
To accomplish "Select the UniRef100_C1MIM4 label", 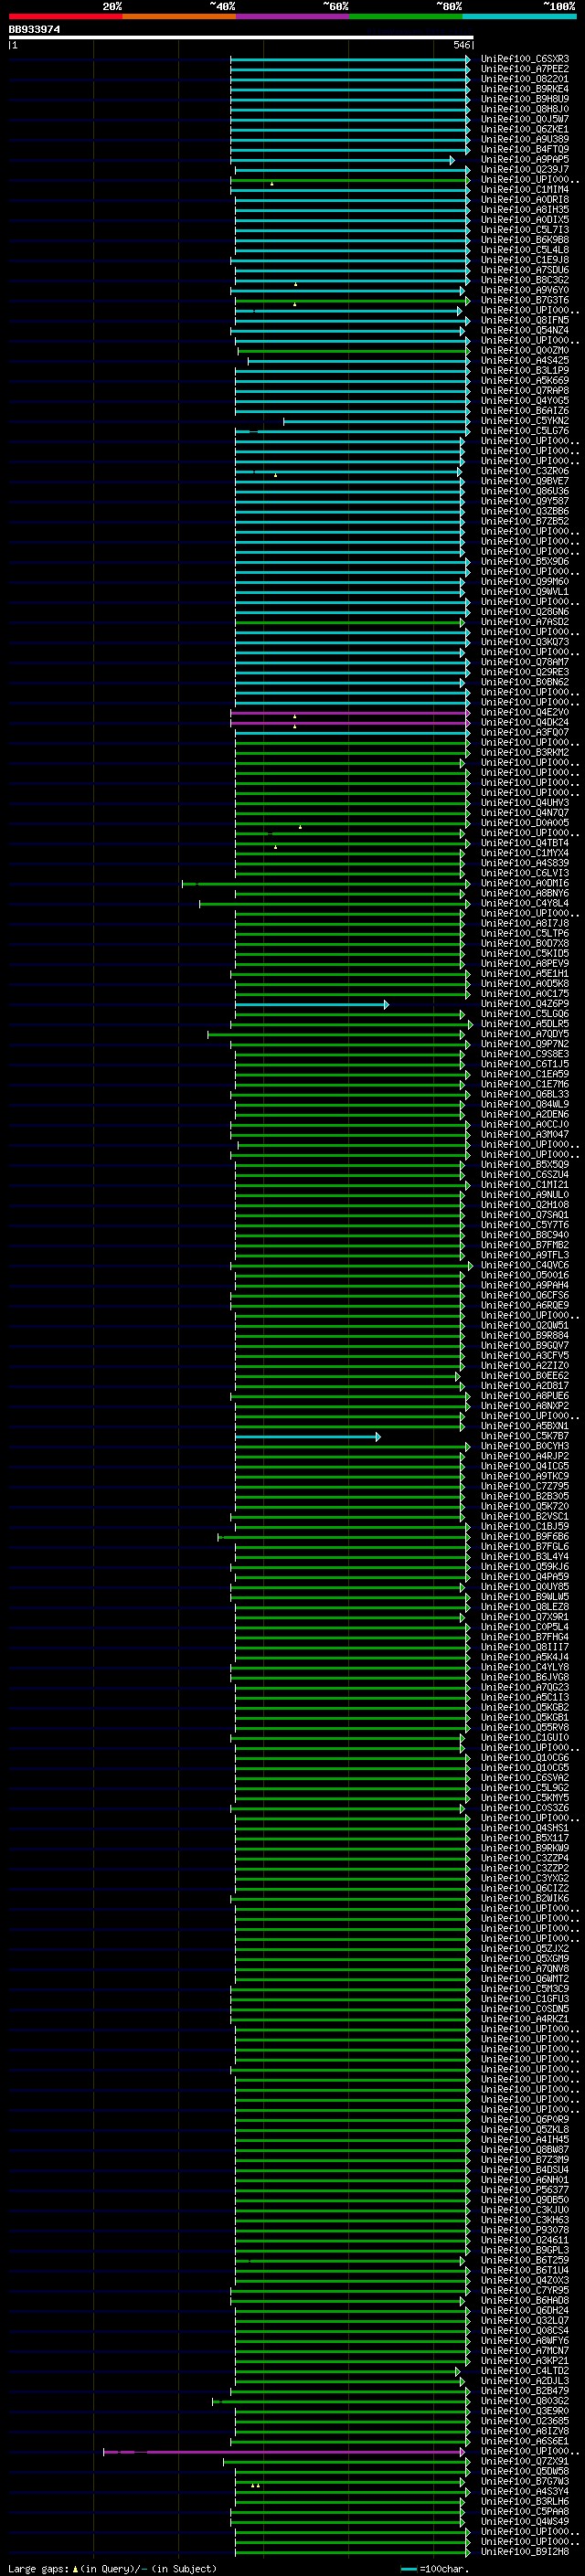I will (x=524, y=189).
